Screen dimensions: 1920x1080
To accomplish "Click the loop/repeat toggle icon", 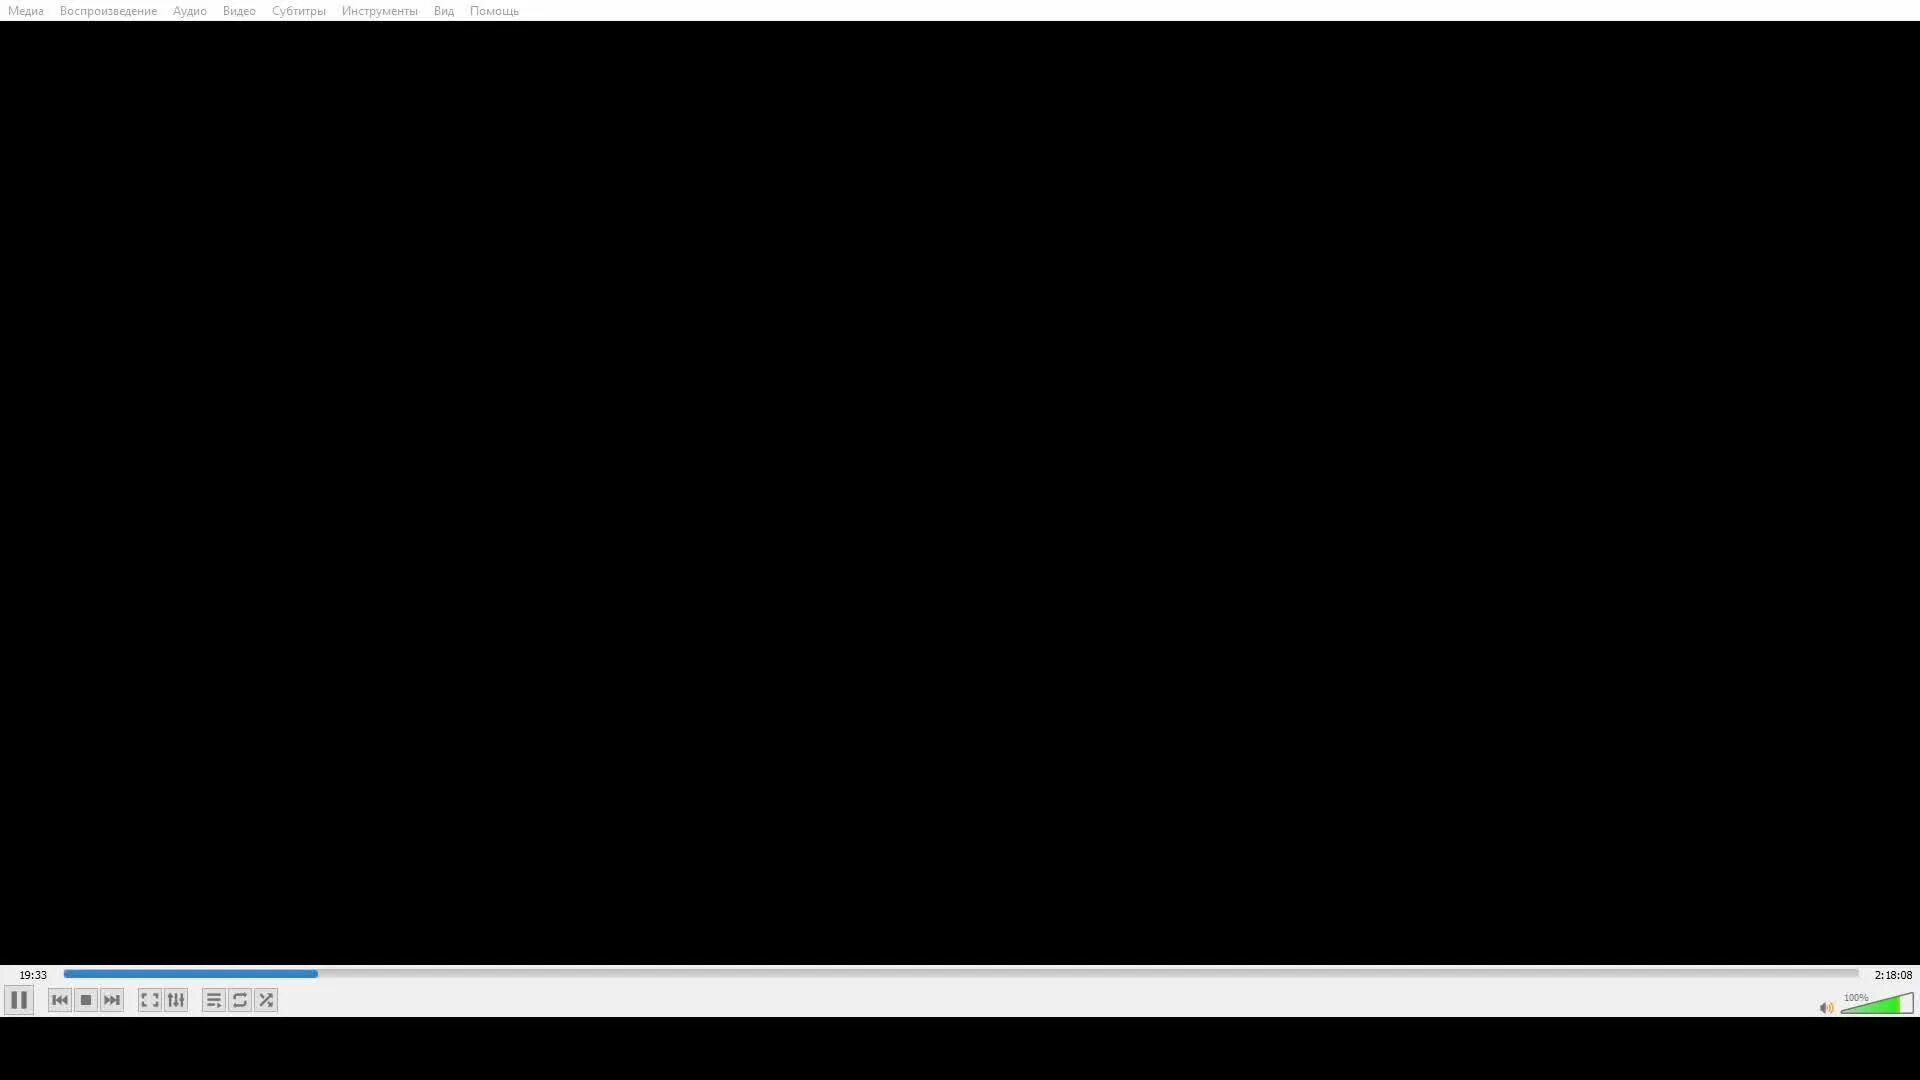I will (240, 1000).
